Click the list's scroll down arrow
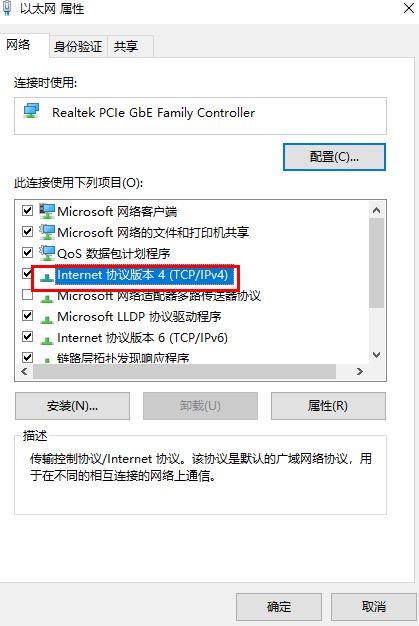Viewport: 419px width, 626px height. (376, 355)
